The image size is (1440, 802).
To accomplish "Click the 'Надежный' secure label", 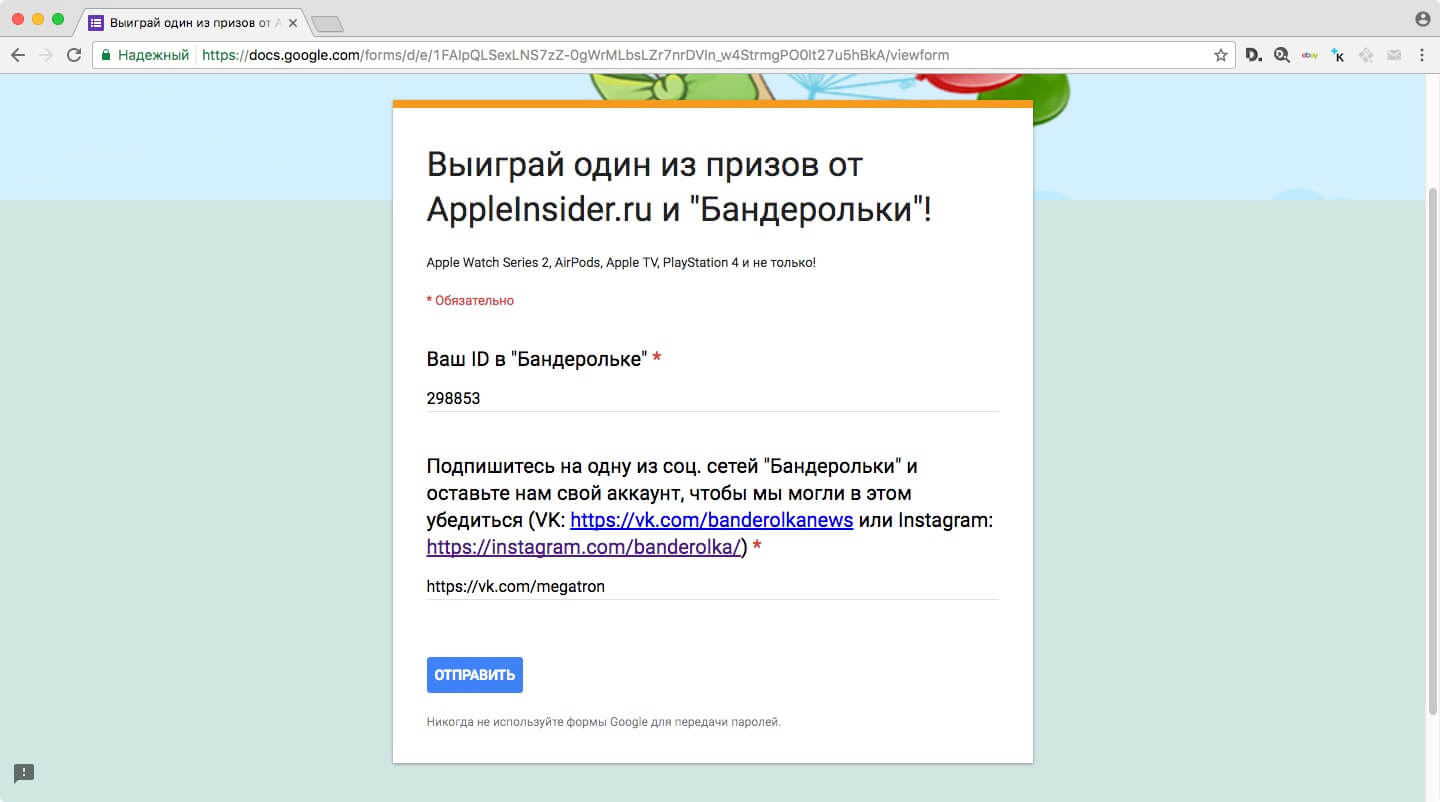I will [153, 56].
